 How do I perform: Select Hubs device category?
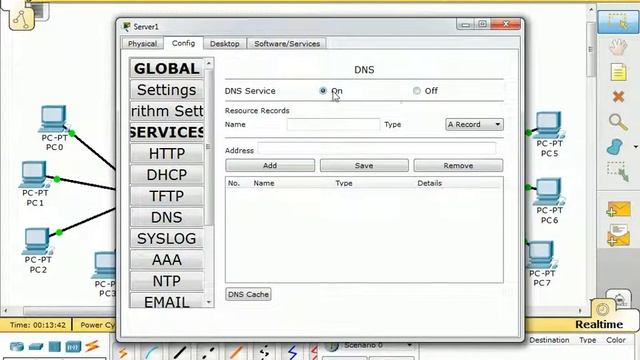coord(54,347)
